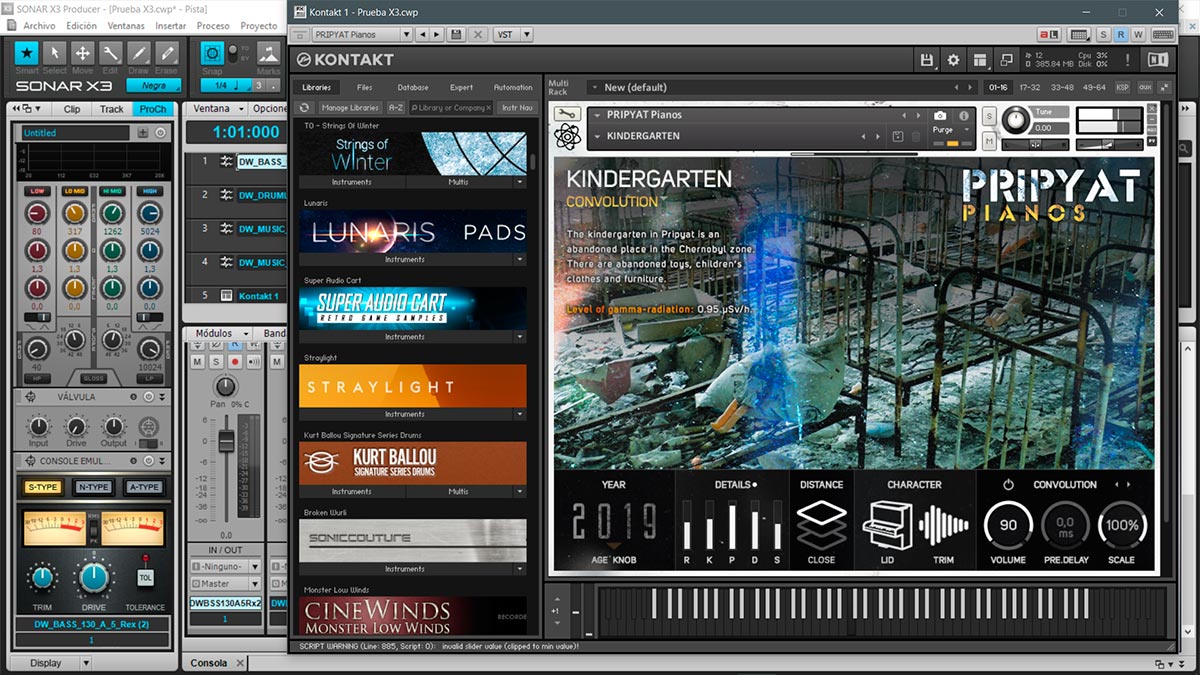Open Lunaris Instruments button
This screenshot has width=1200, height=675.
point(405,260)
